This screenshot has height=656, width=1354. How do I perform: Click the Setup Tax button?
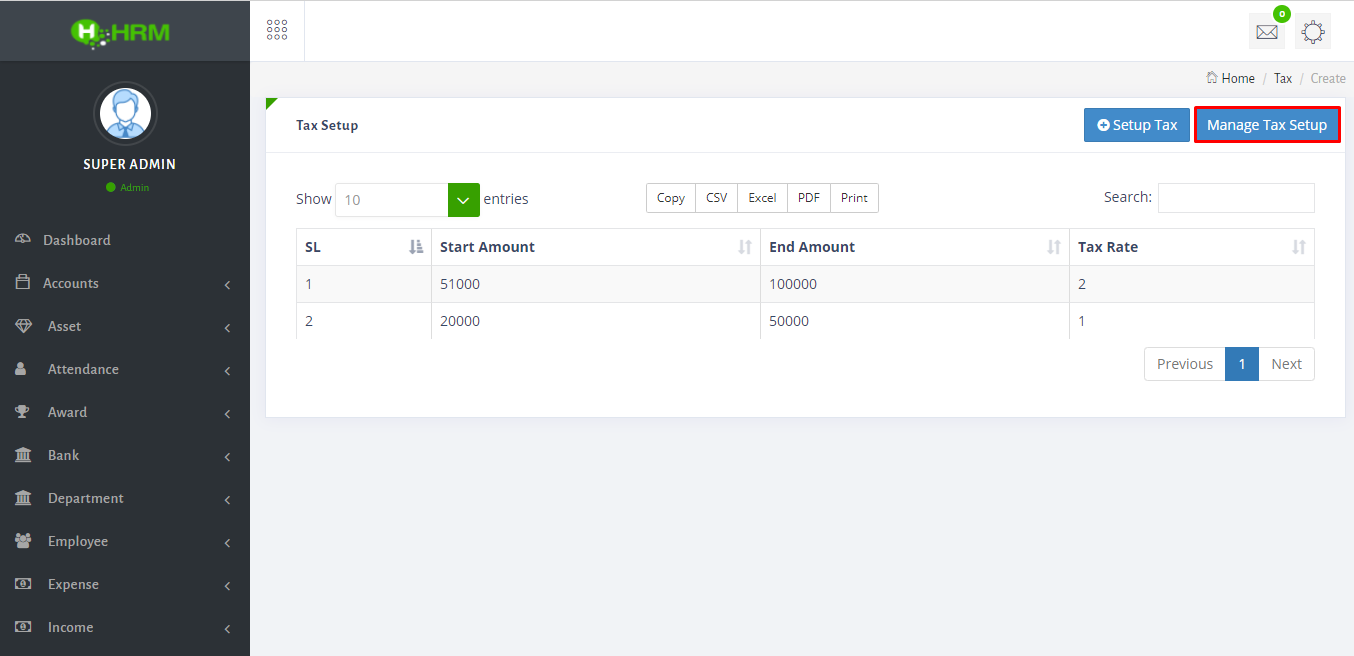[1136, 124]
